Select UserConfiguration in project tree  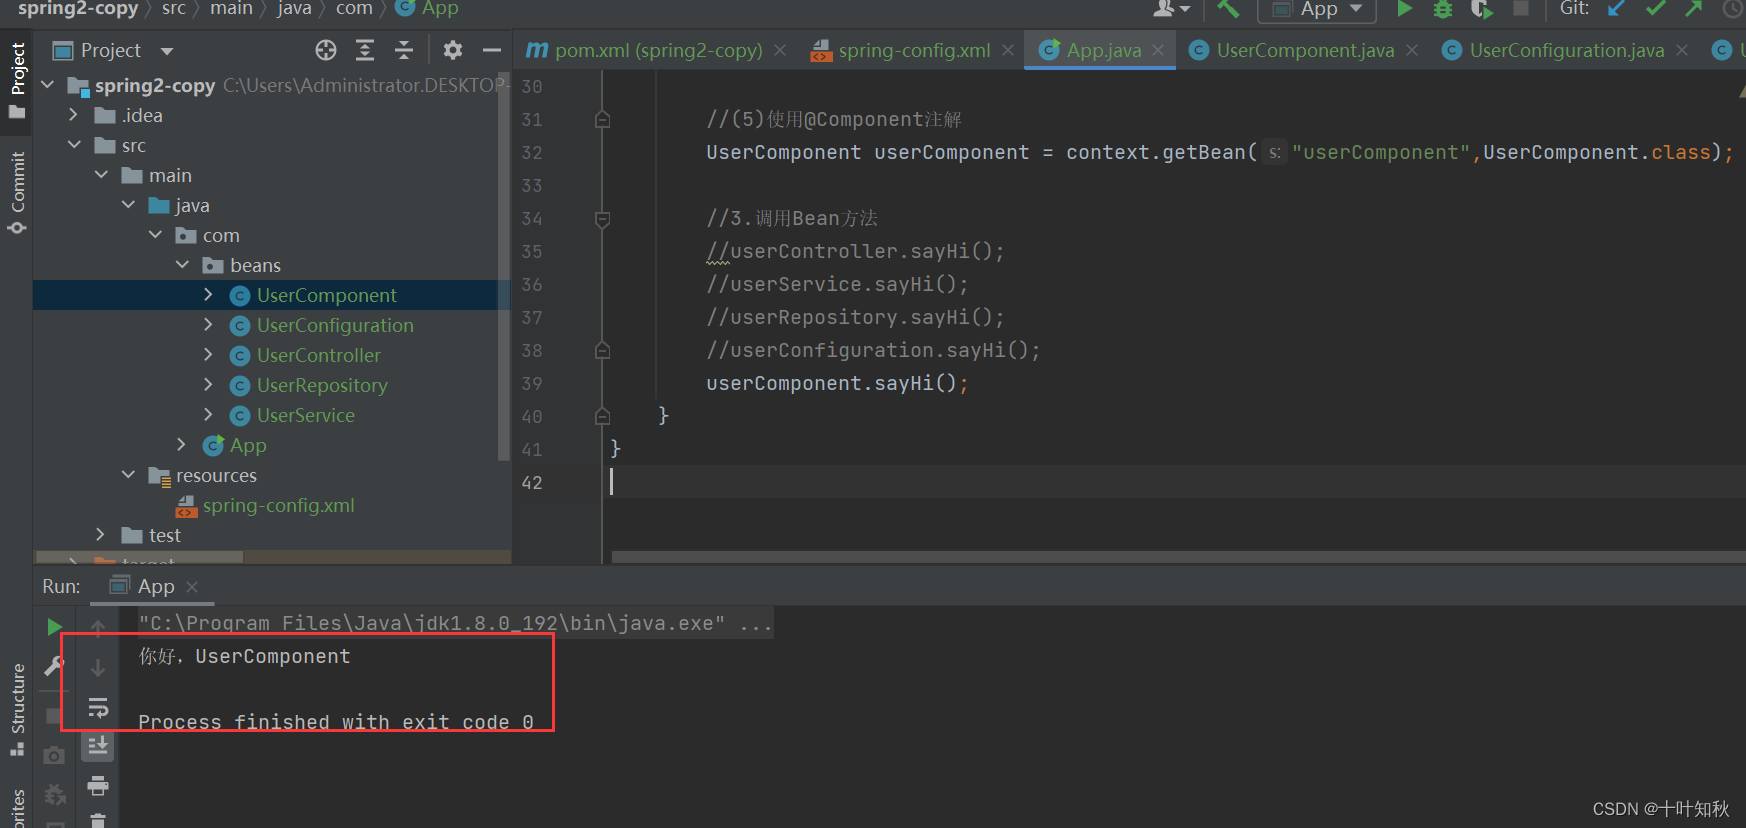pos(335,325)
